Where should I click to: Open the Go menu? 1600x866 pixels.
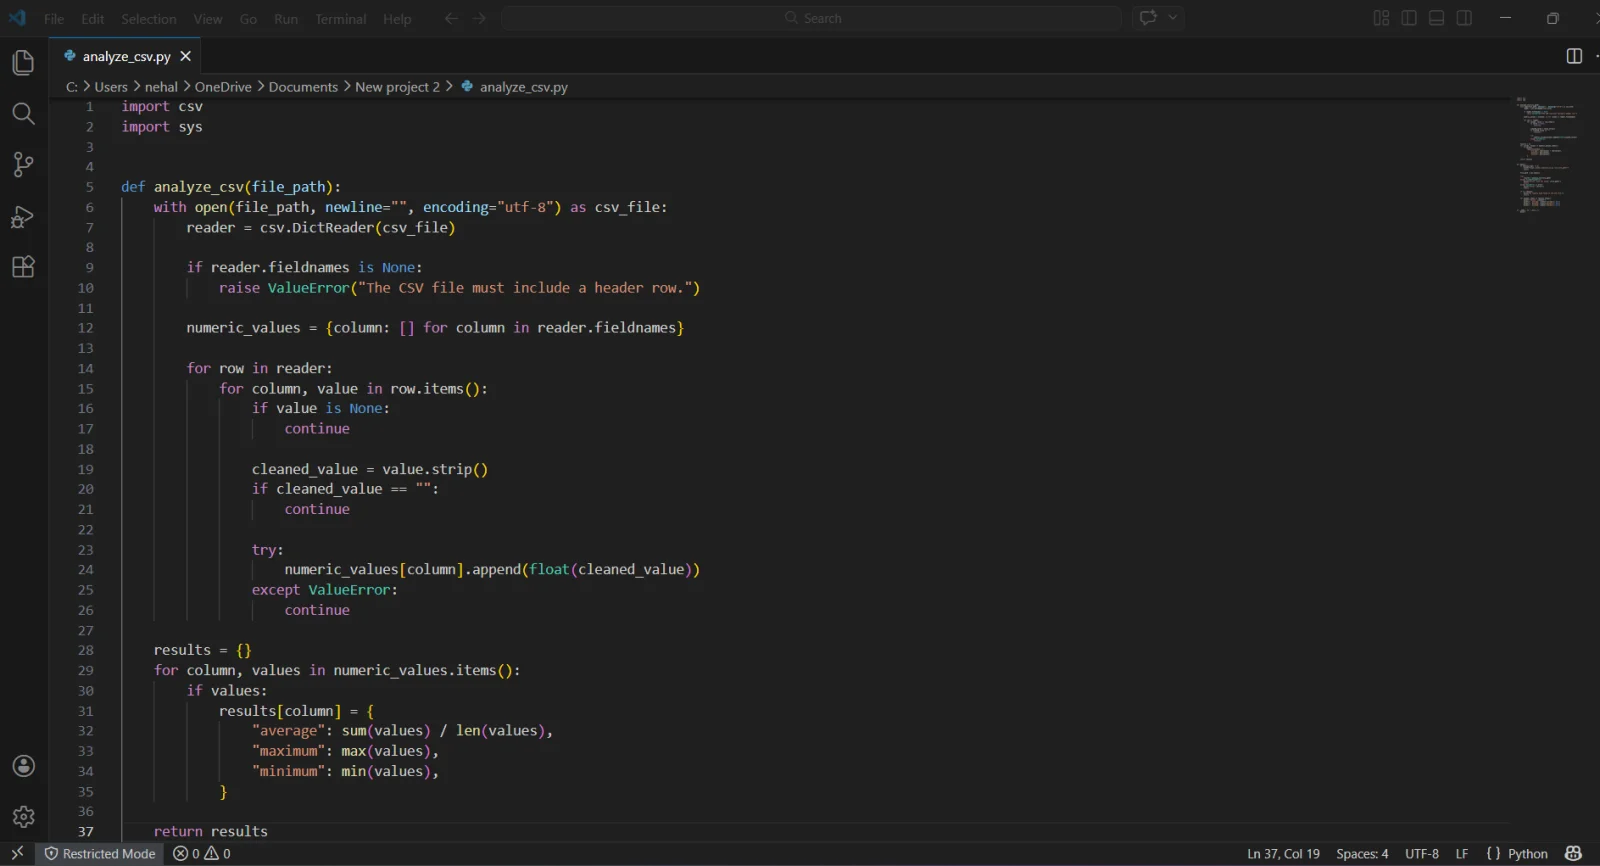[x=248, y=19]
